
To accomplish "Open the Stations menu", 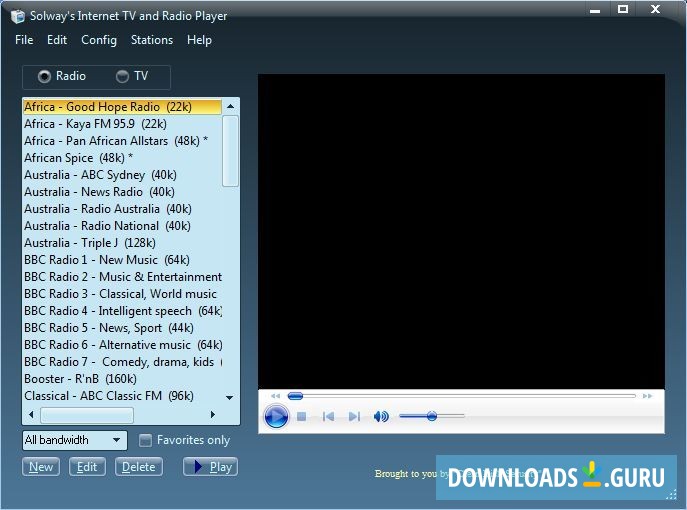I will 152,40.
